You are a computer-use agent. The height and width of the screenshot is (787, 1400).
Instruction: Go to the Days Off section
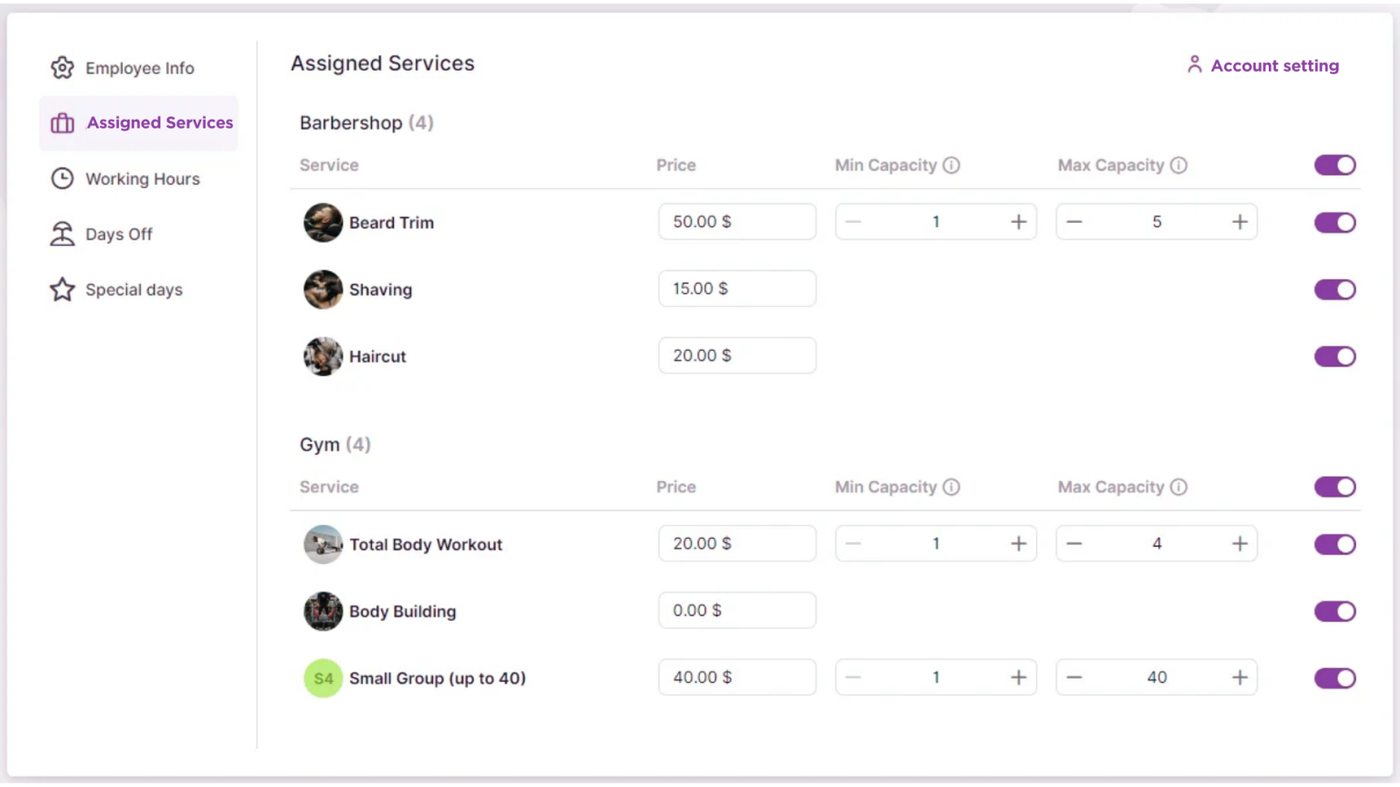(x=119, y=234)
